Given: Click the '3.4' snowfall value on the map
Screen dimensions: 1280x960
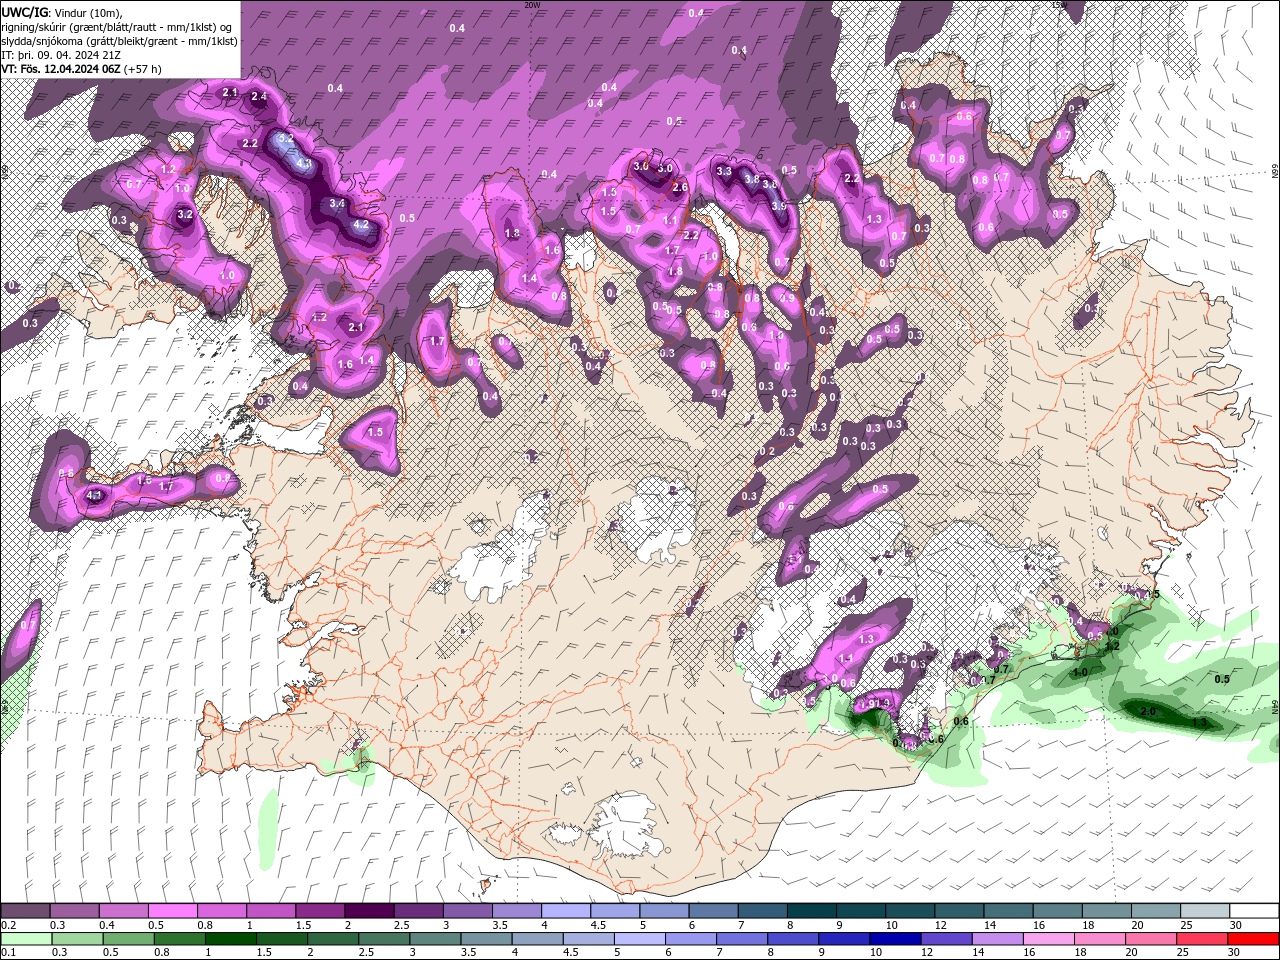Looking at the screenshot, I should point(337,203).
